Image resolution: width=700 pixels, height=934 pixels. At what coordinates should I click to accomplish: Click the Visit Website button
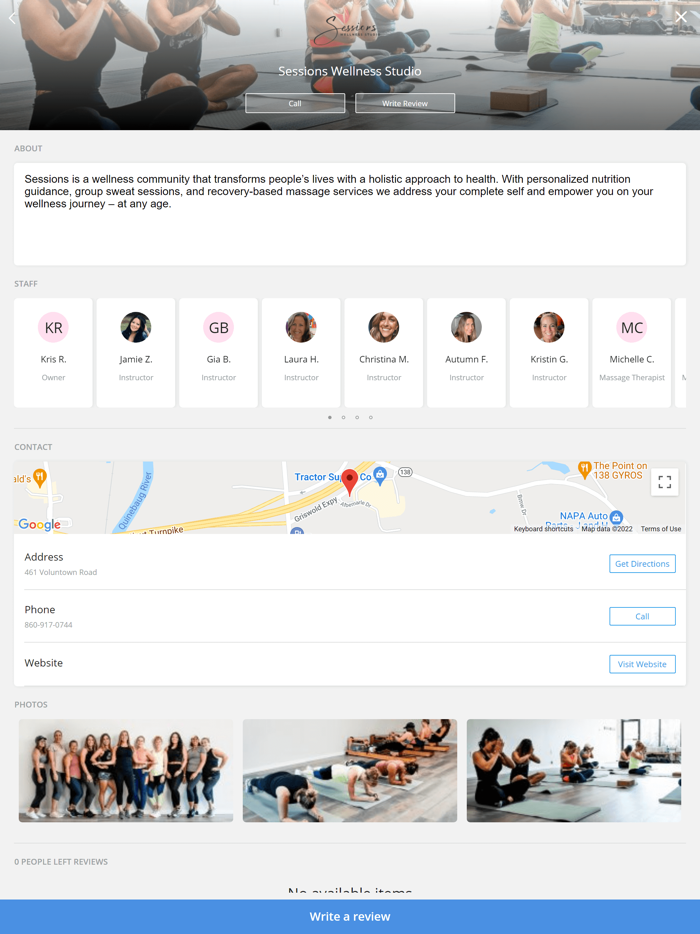[642, 664]
